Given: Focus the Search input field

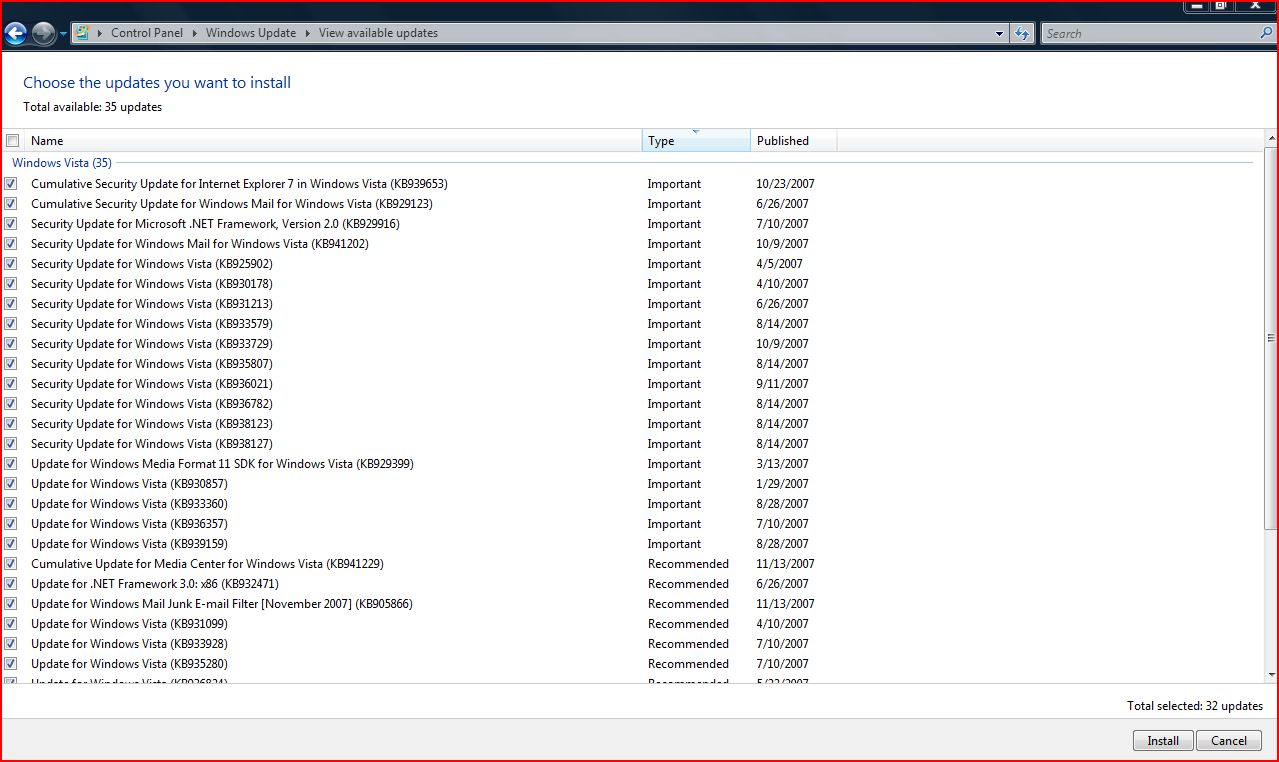Looking at the screenshot, I should [x=1150, y=33].
